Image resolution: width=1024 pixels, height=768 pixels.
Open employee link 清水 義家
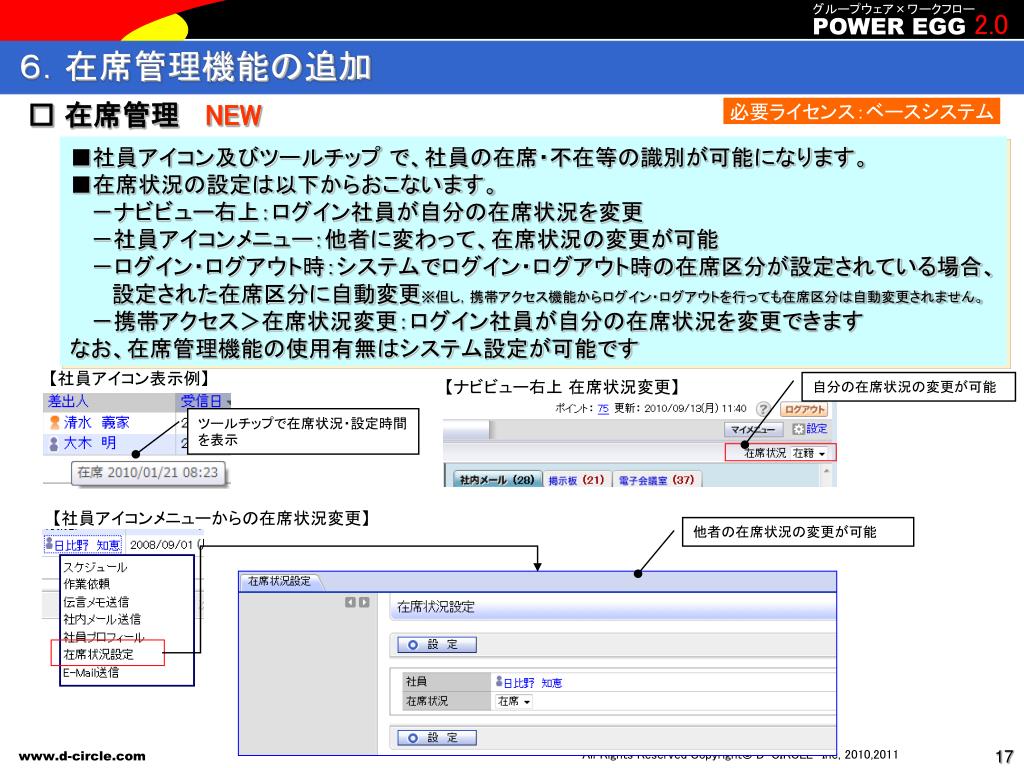[x=97, y=423]
